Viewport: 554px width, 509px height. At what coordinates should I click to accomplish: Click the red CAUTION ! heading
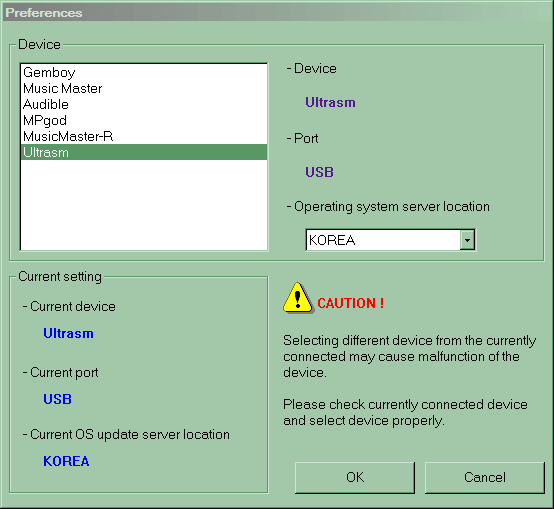pos(350,303)
